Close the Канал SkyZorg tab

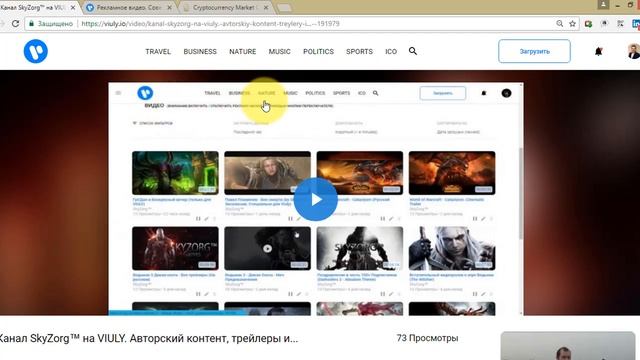pos(73,8)
